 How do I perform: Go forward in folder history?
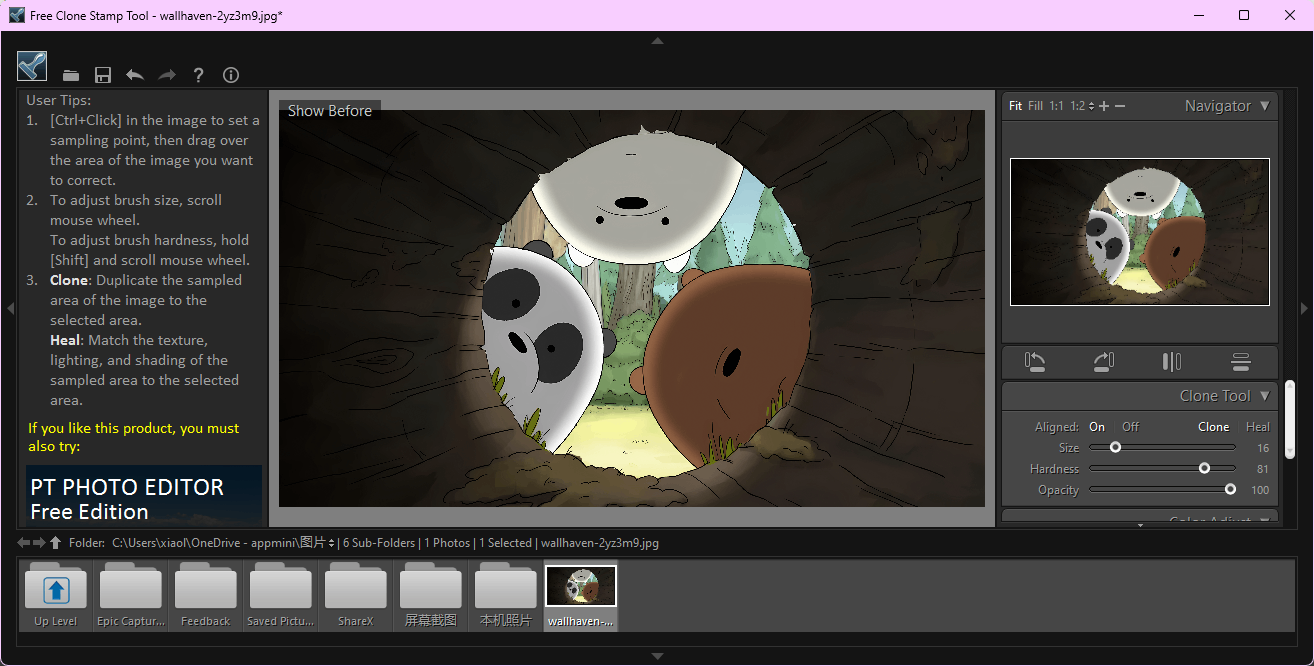(x=40, y=542)
